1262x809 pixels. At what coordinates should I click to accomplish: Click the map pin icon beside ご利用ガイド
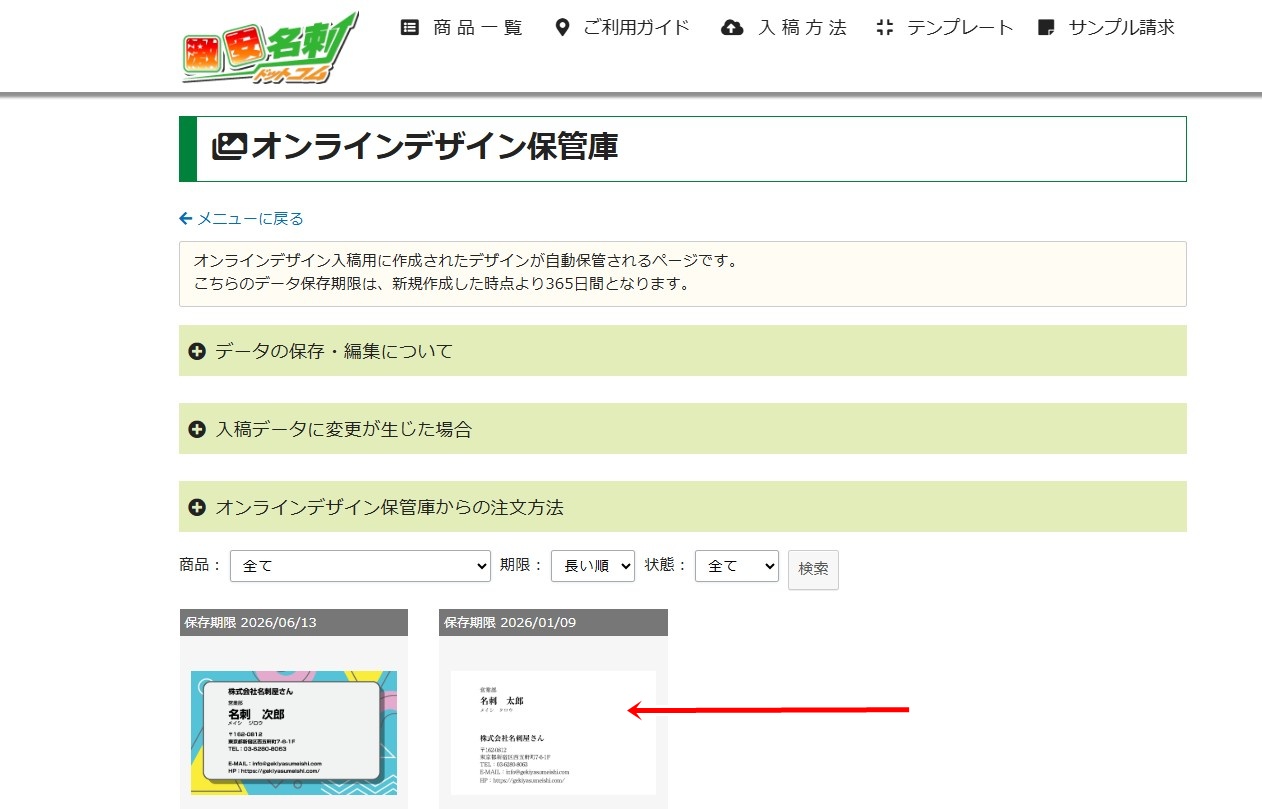562,28
